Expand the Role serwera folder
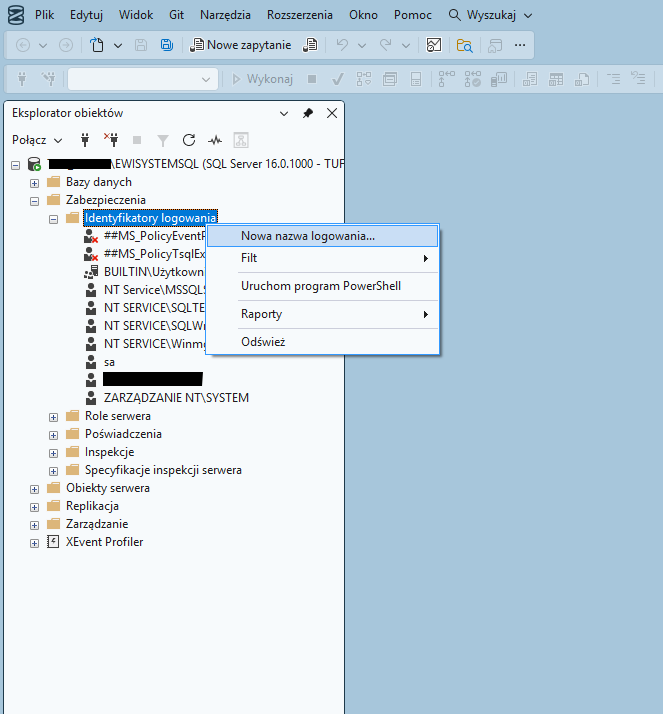Viewport: 663px width, 714px height. [54, 416]
